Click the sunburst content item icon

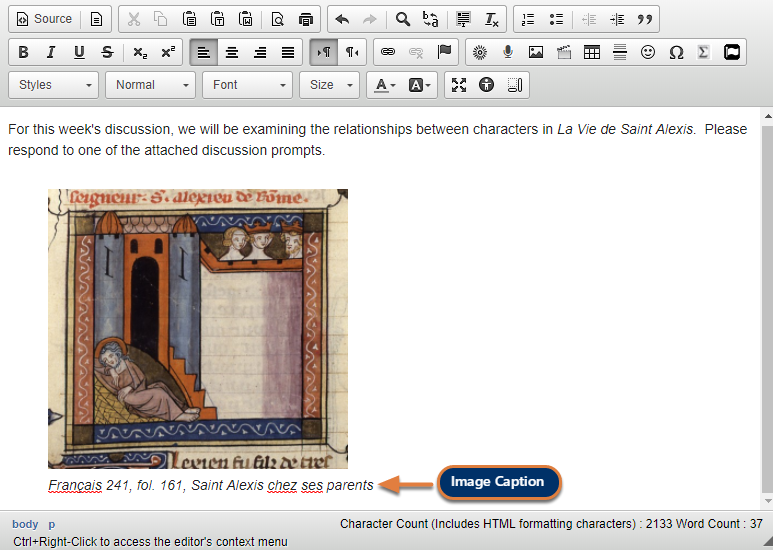pos(480,52)
